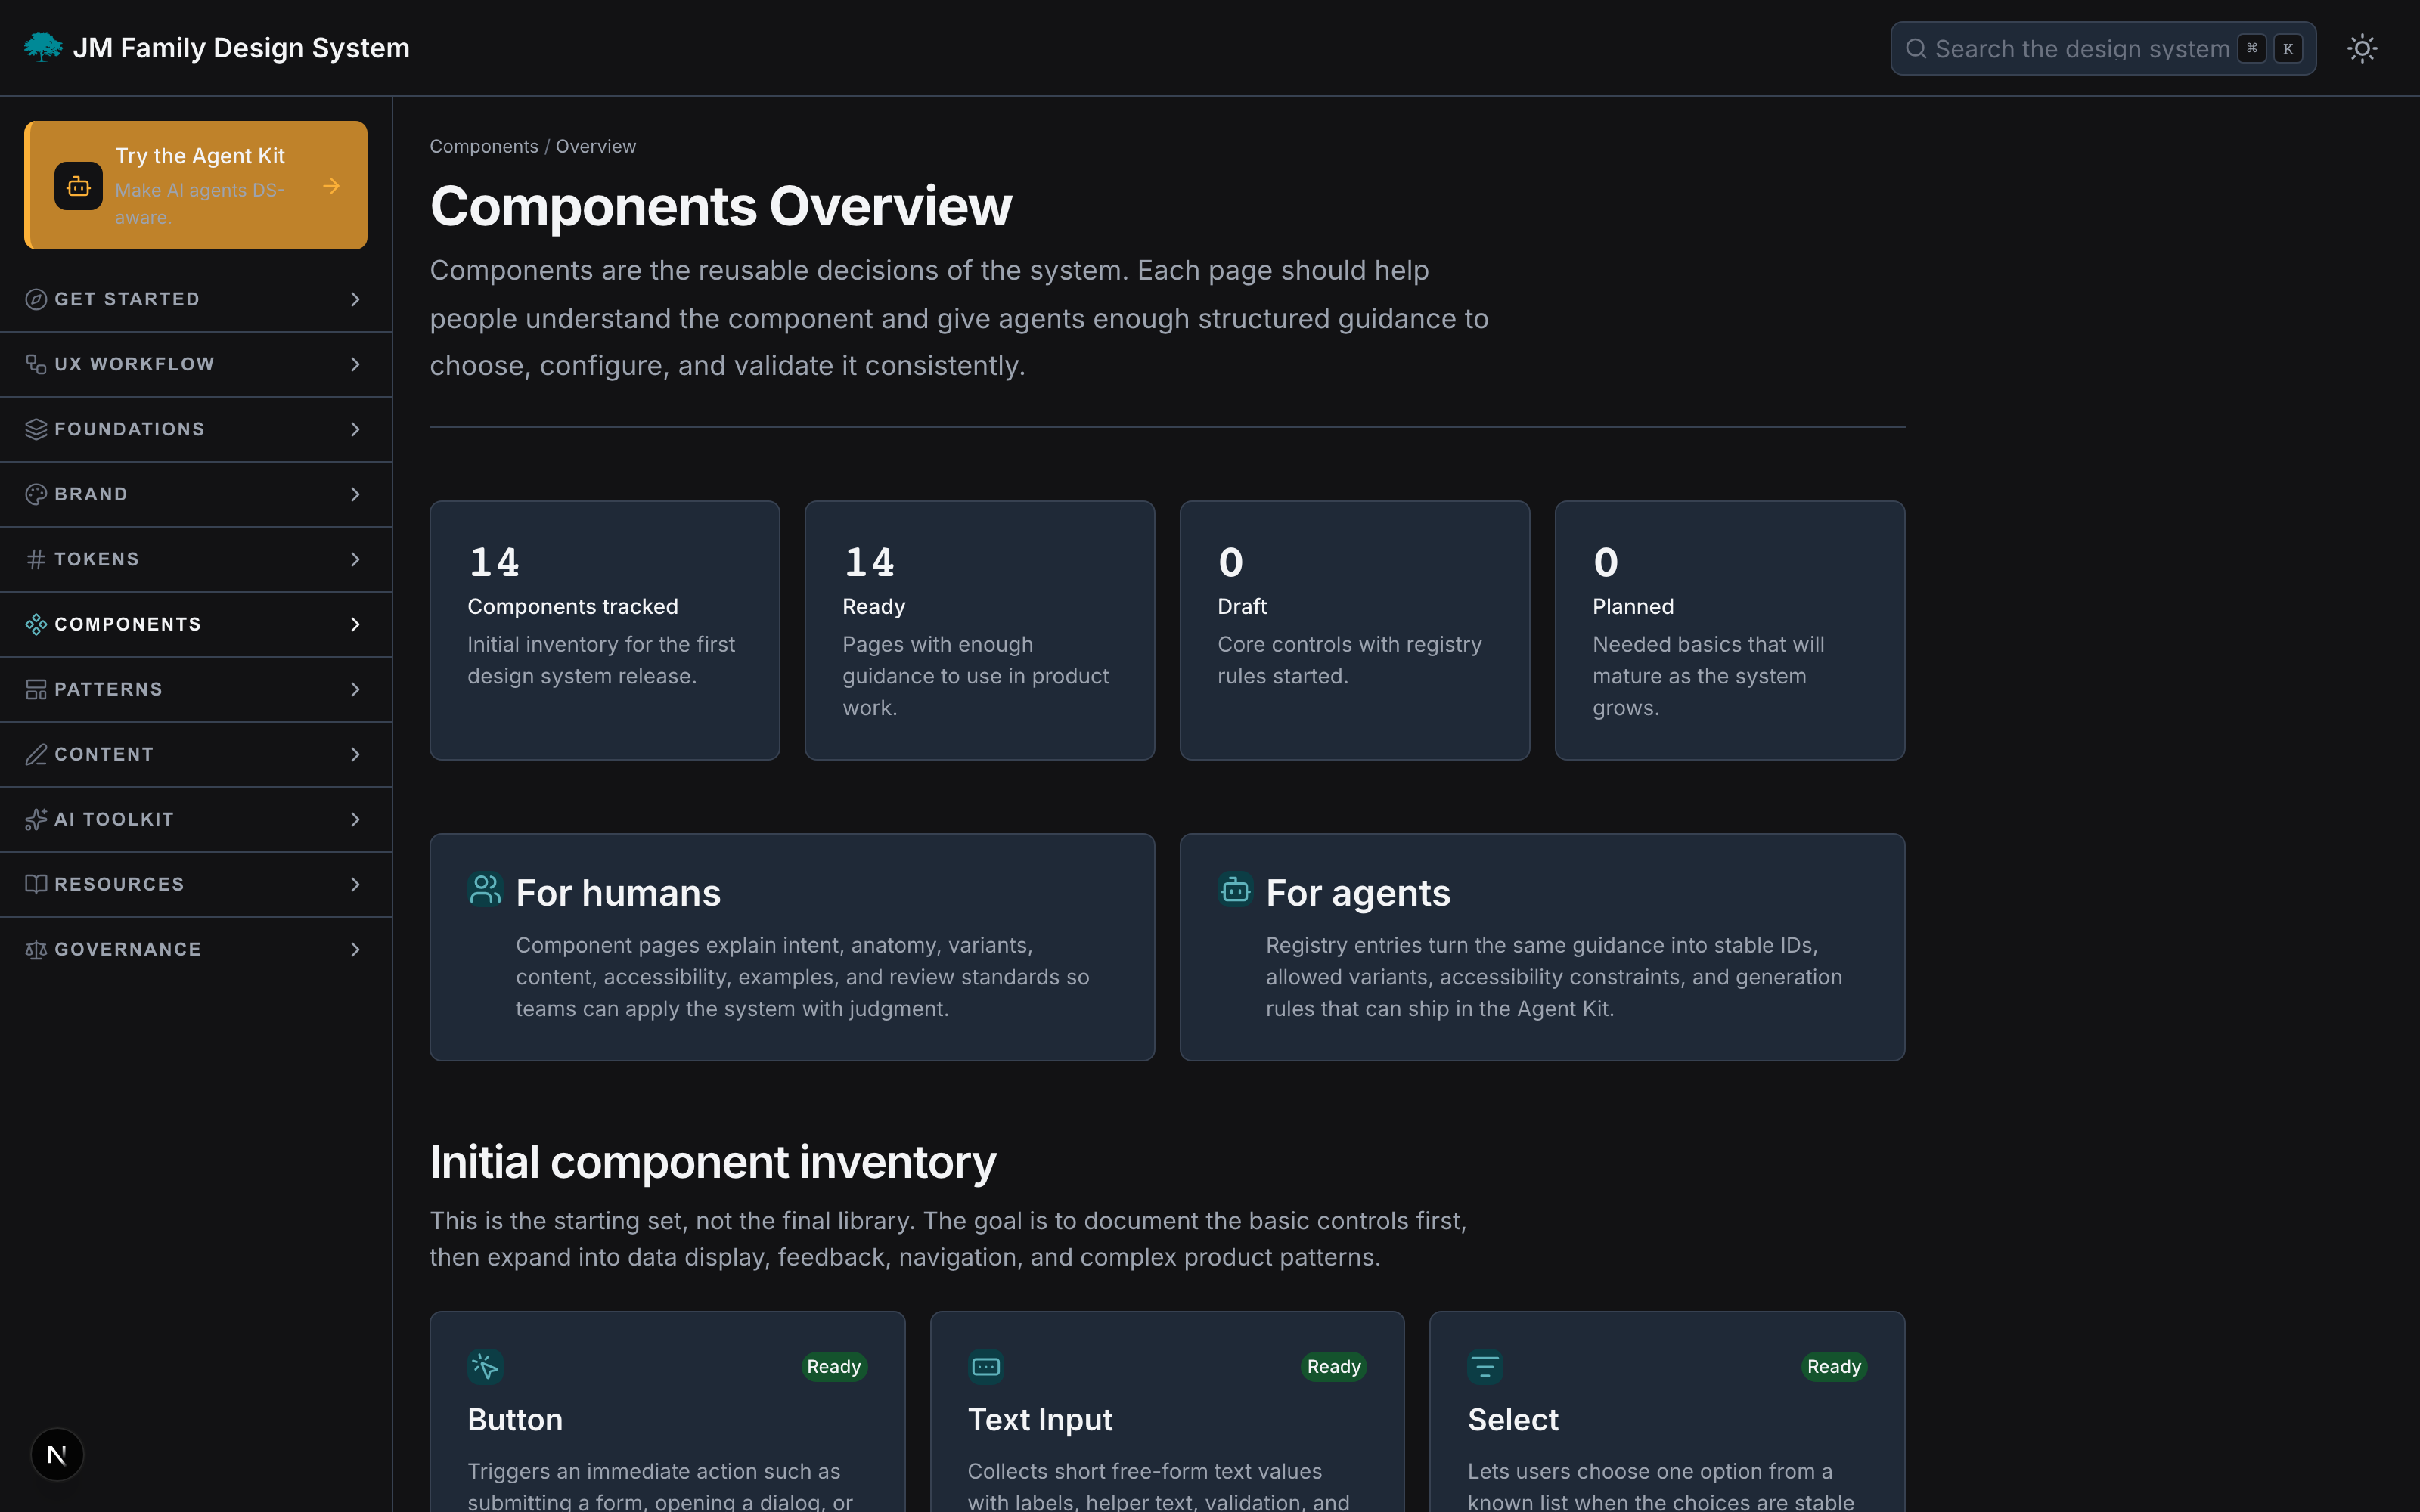Viewport: 2420px width, 1512px height.
Task: Click the Brand palette icon
Action: (36, 494)
